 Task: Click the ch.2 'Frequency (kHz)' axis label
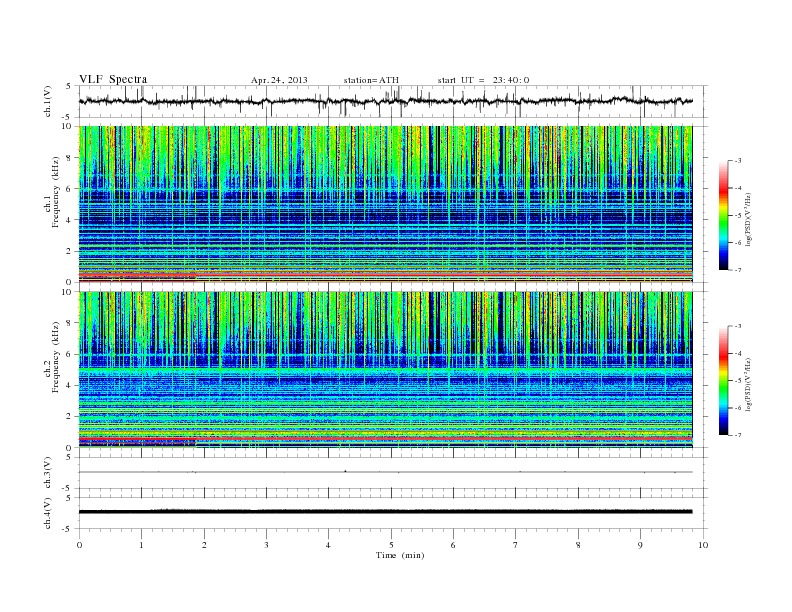(56, 358)
